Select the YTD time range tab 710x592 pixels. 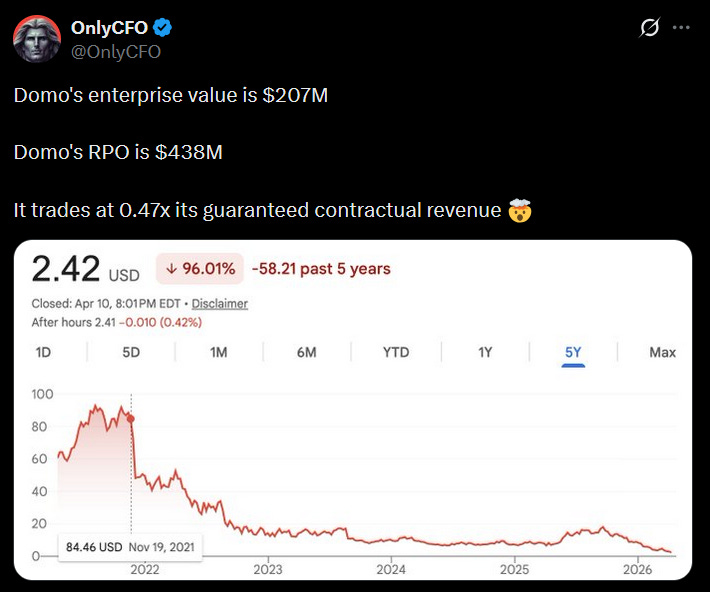pyautogui.click(x=396, y=352)
